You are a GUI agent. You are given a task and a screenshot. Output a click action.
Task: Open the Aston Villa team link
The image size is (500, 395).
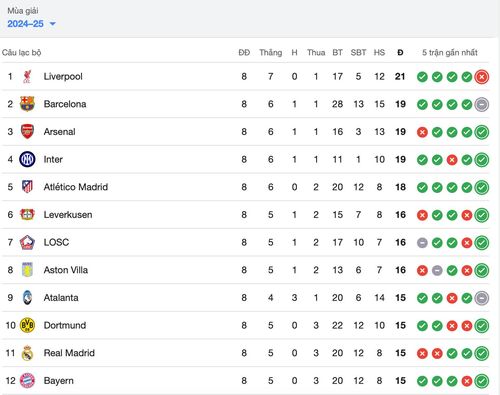pos(66,270)
